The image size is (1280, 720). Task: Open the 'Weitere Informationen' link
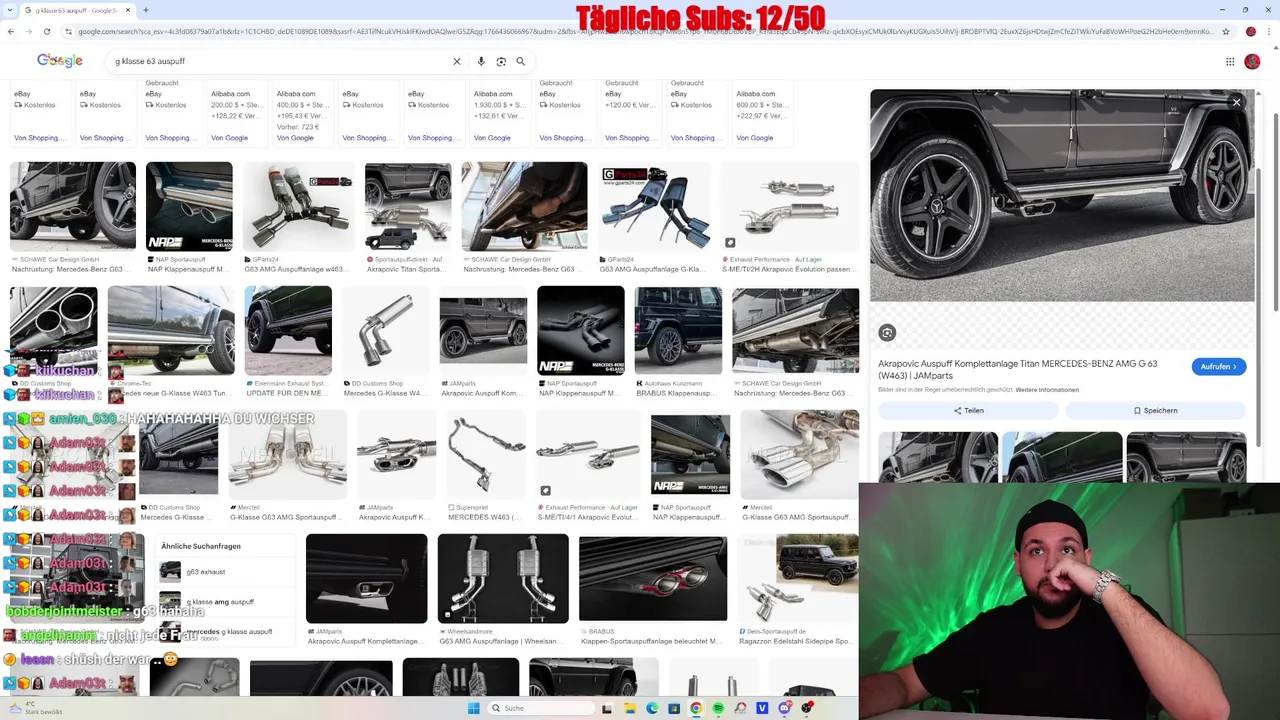click(1047, 390)
